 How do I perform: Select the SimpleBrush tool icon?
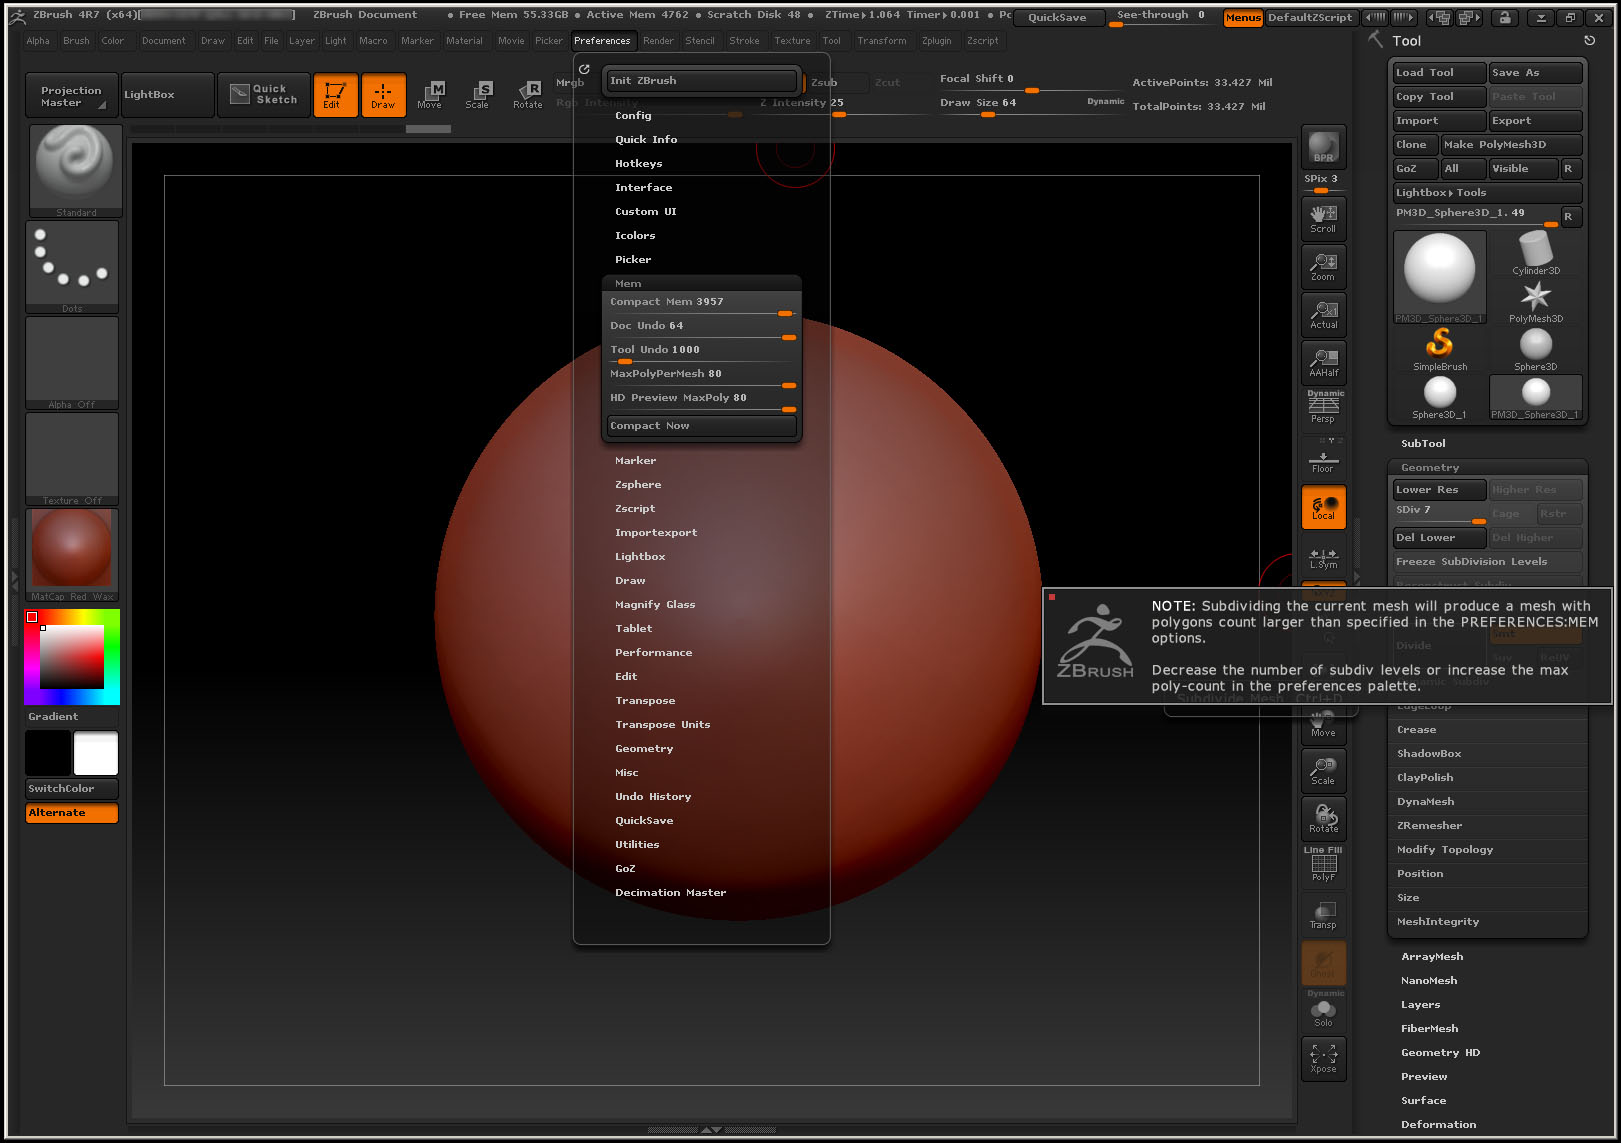[x=1440, y=349]
